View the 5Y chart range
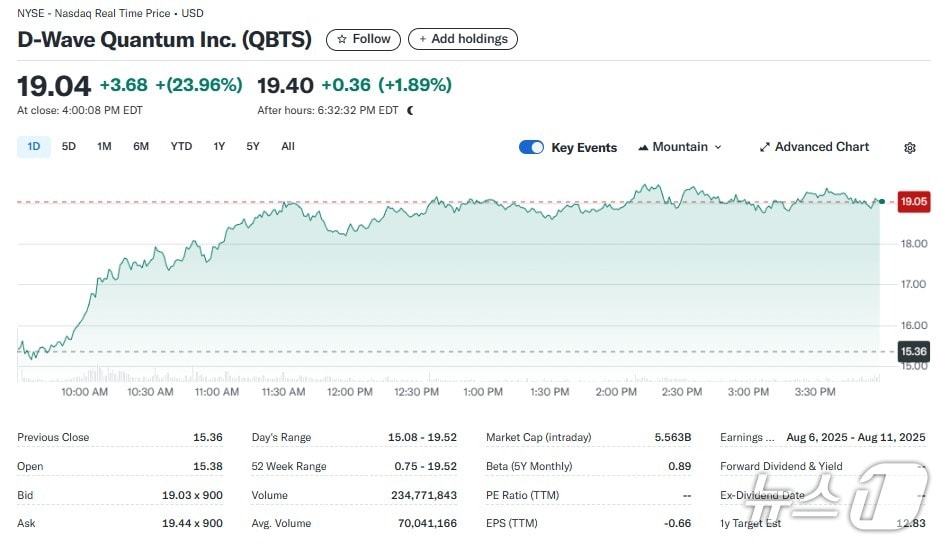The height and width of the screenshot is (544, 942). click(253, 147)
